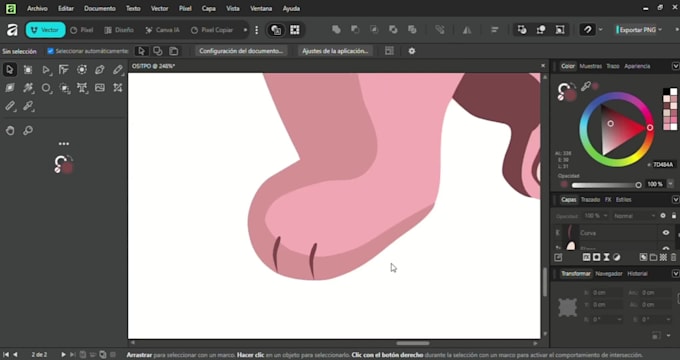Screen dimensions: 680x360
Task: Click Configuración del documento button
Action: 241,51
